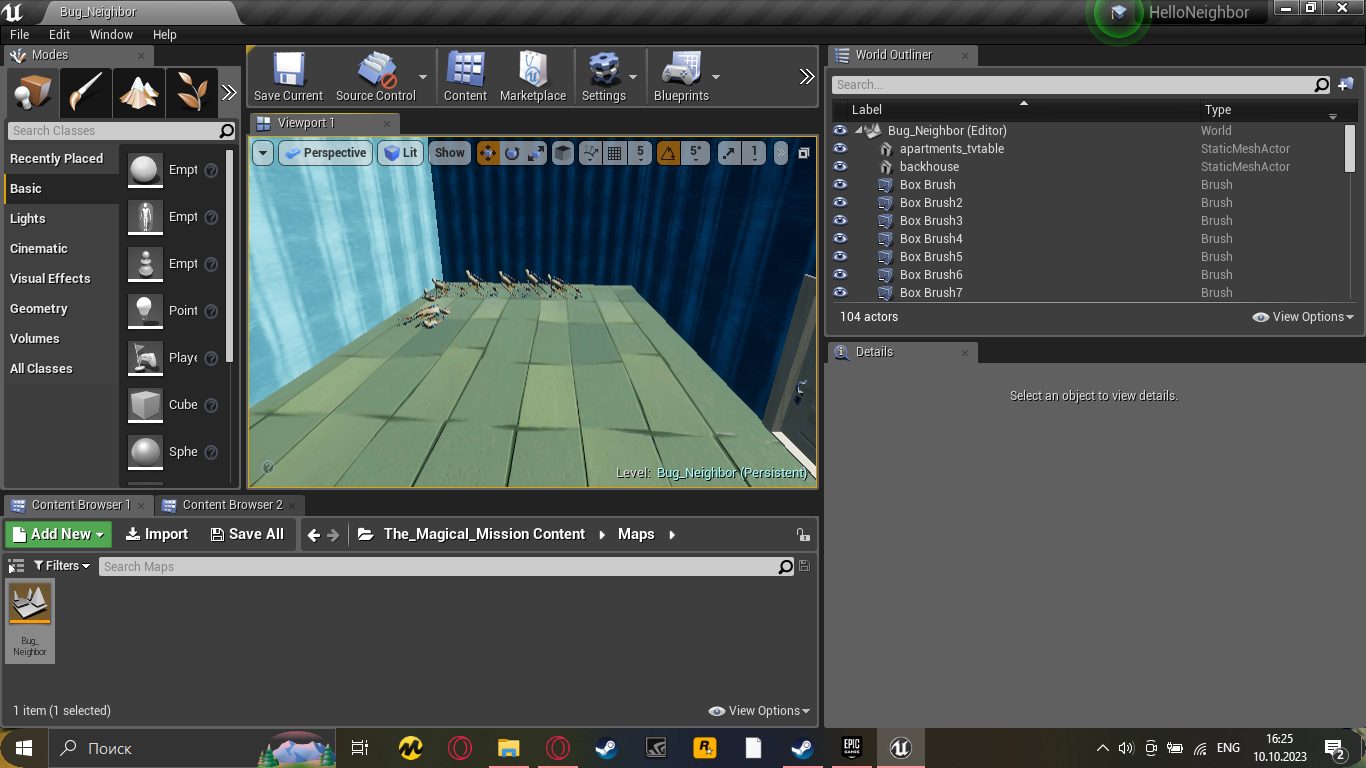Viewport: 1366px width, 768px height.
Task: Expand the main toolbar overflow chevron
Action: coord(807,77)
